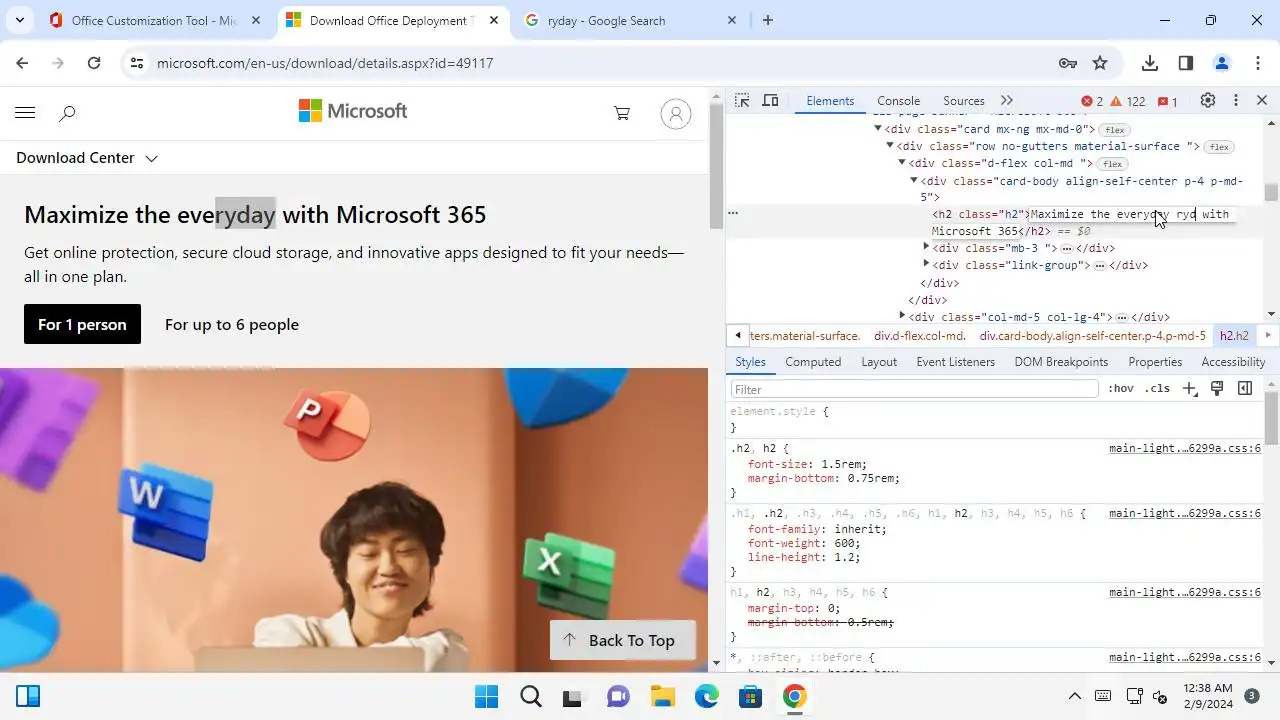This screenshot has width=1280, height=720.
Task: Select the div.d-flex.col-md breadcrumb
Action: [x=920, y=336]
